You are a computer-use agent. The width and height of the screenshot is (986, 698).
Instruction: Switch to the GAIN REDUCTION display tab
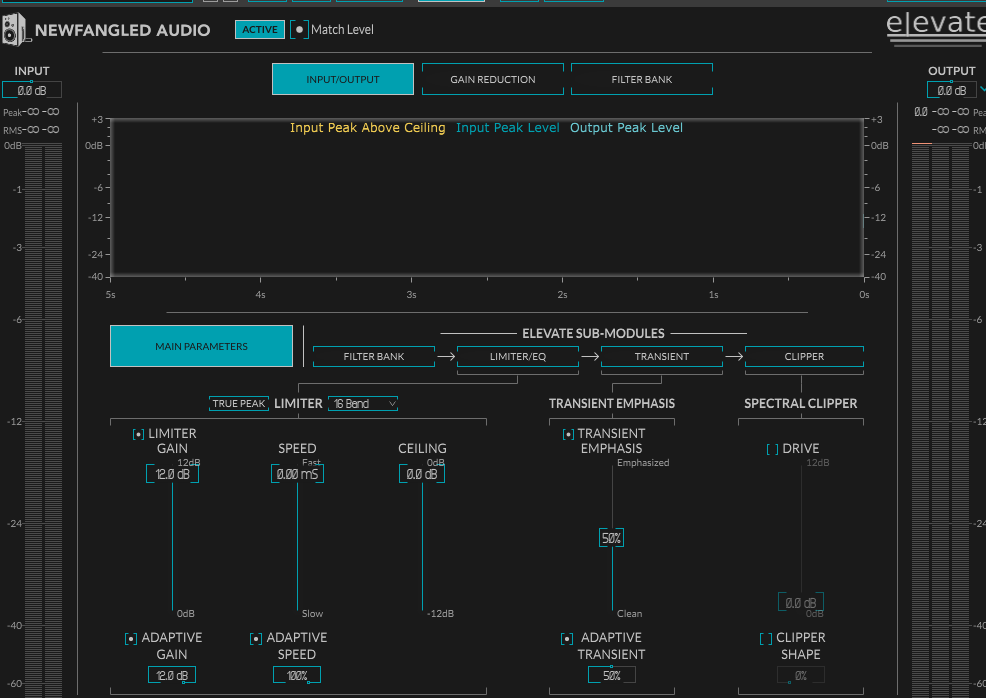492,79
